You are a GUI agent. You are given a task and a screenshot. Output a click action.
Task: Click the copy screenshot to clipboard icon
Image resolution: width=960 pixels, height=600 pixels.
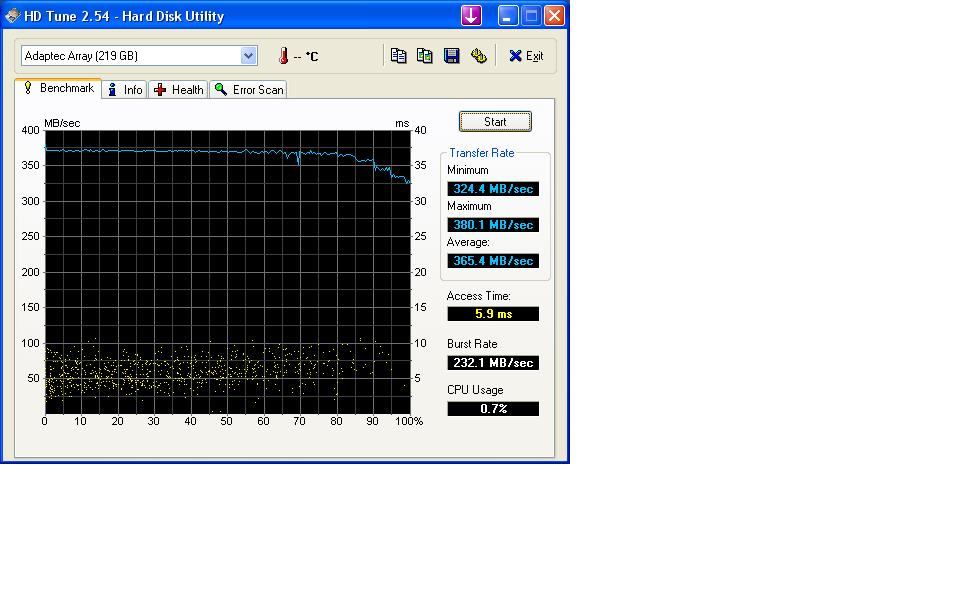[424, 56]
